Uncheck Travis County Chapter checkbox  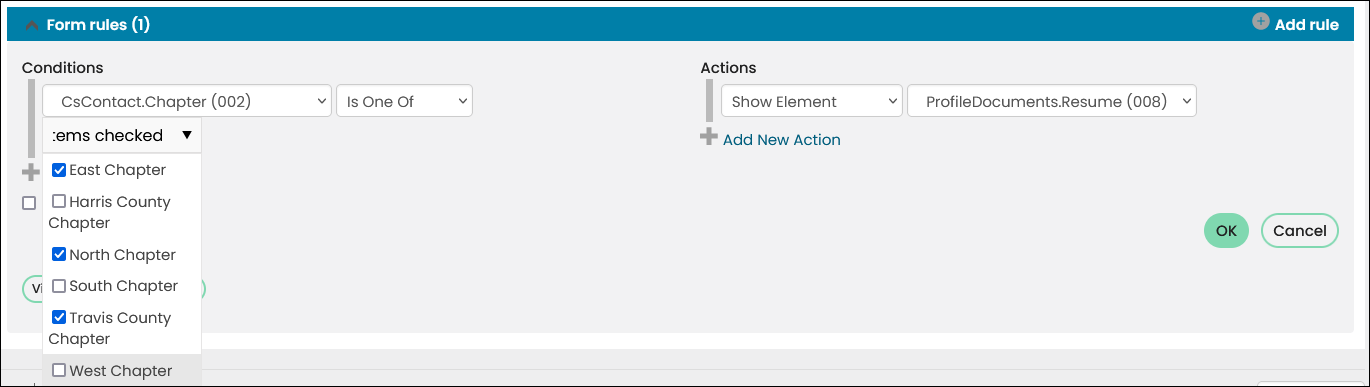(59, 317)
